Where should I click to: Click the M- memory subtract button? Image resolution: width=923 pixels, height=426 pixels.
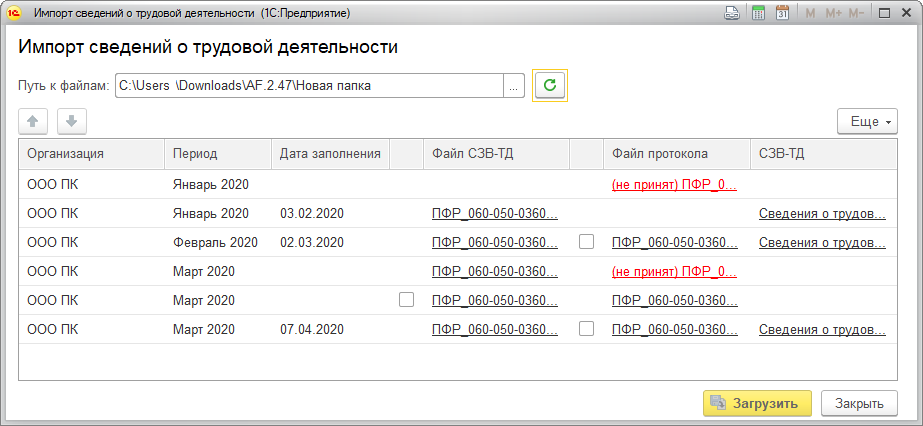[856, 13]
